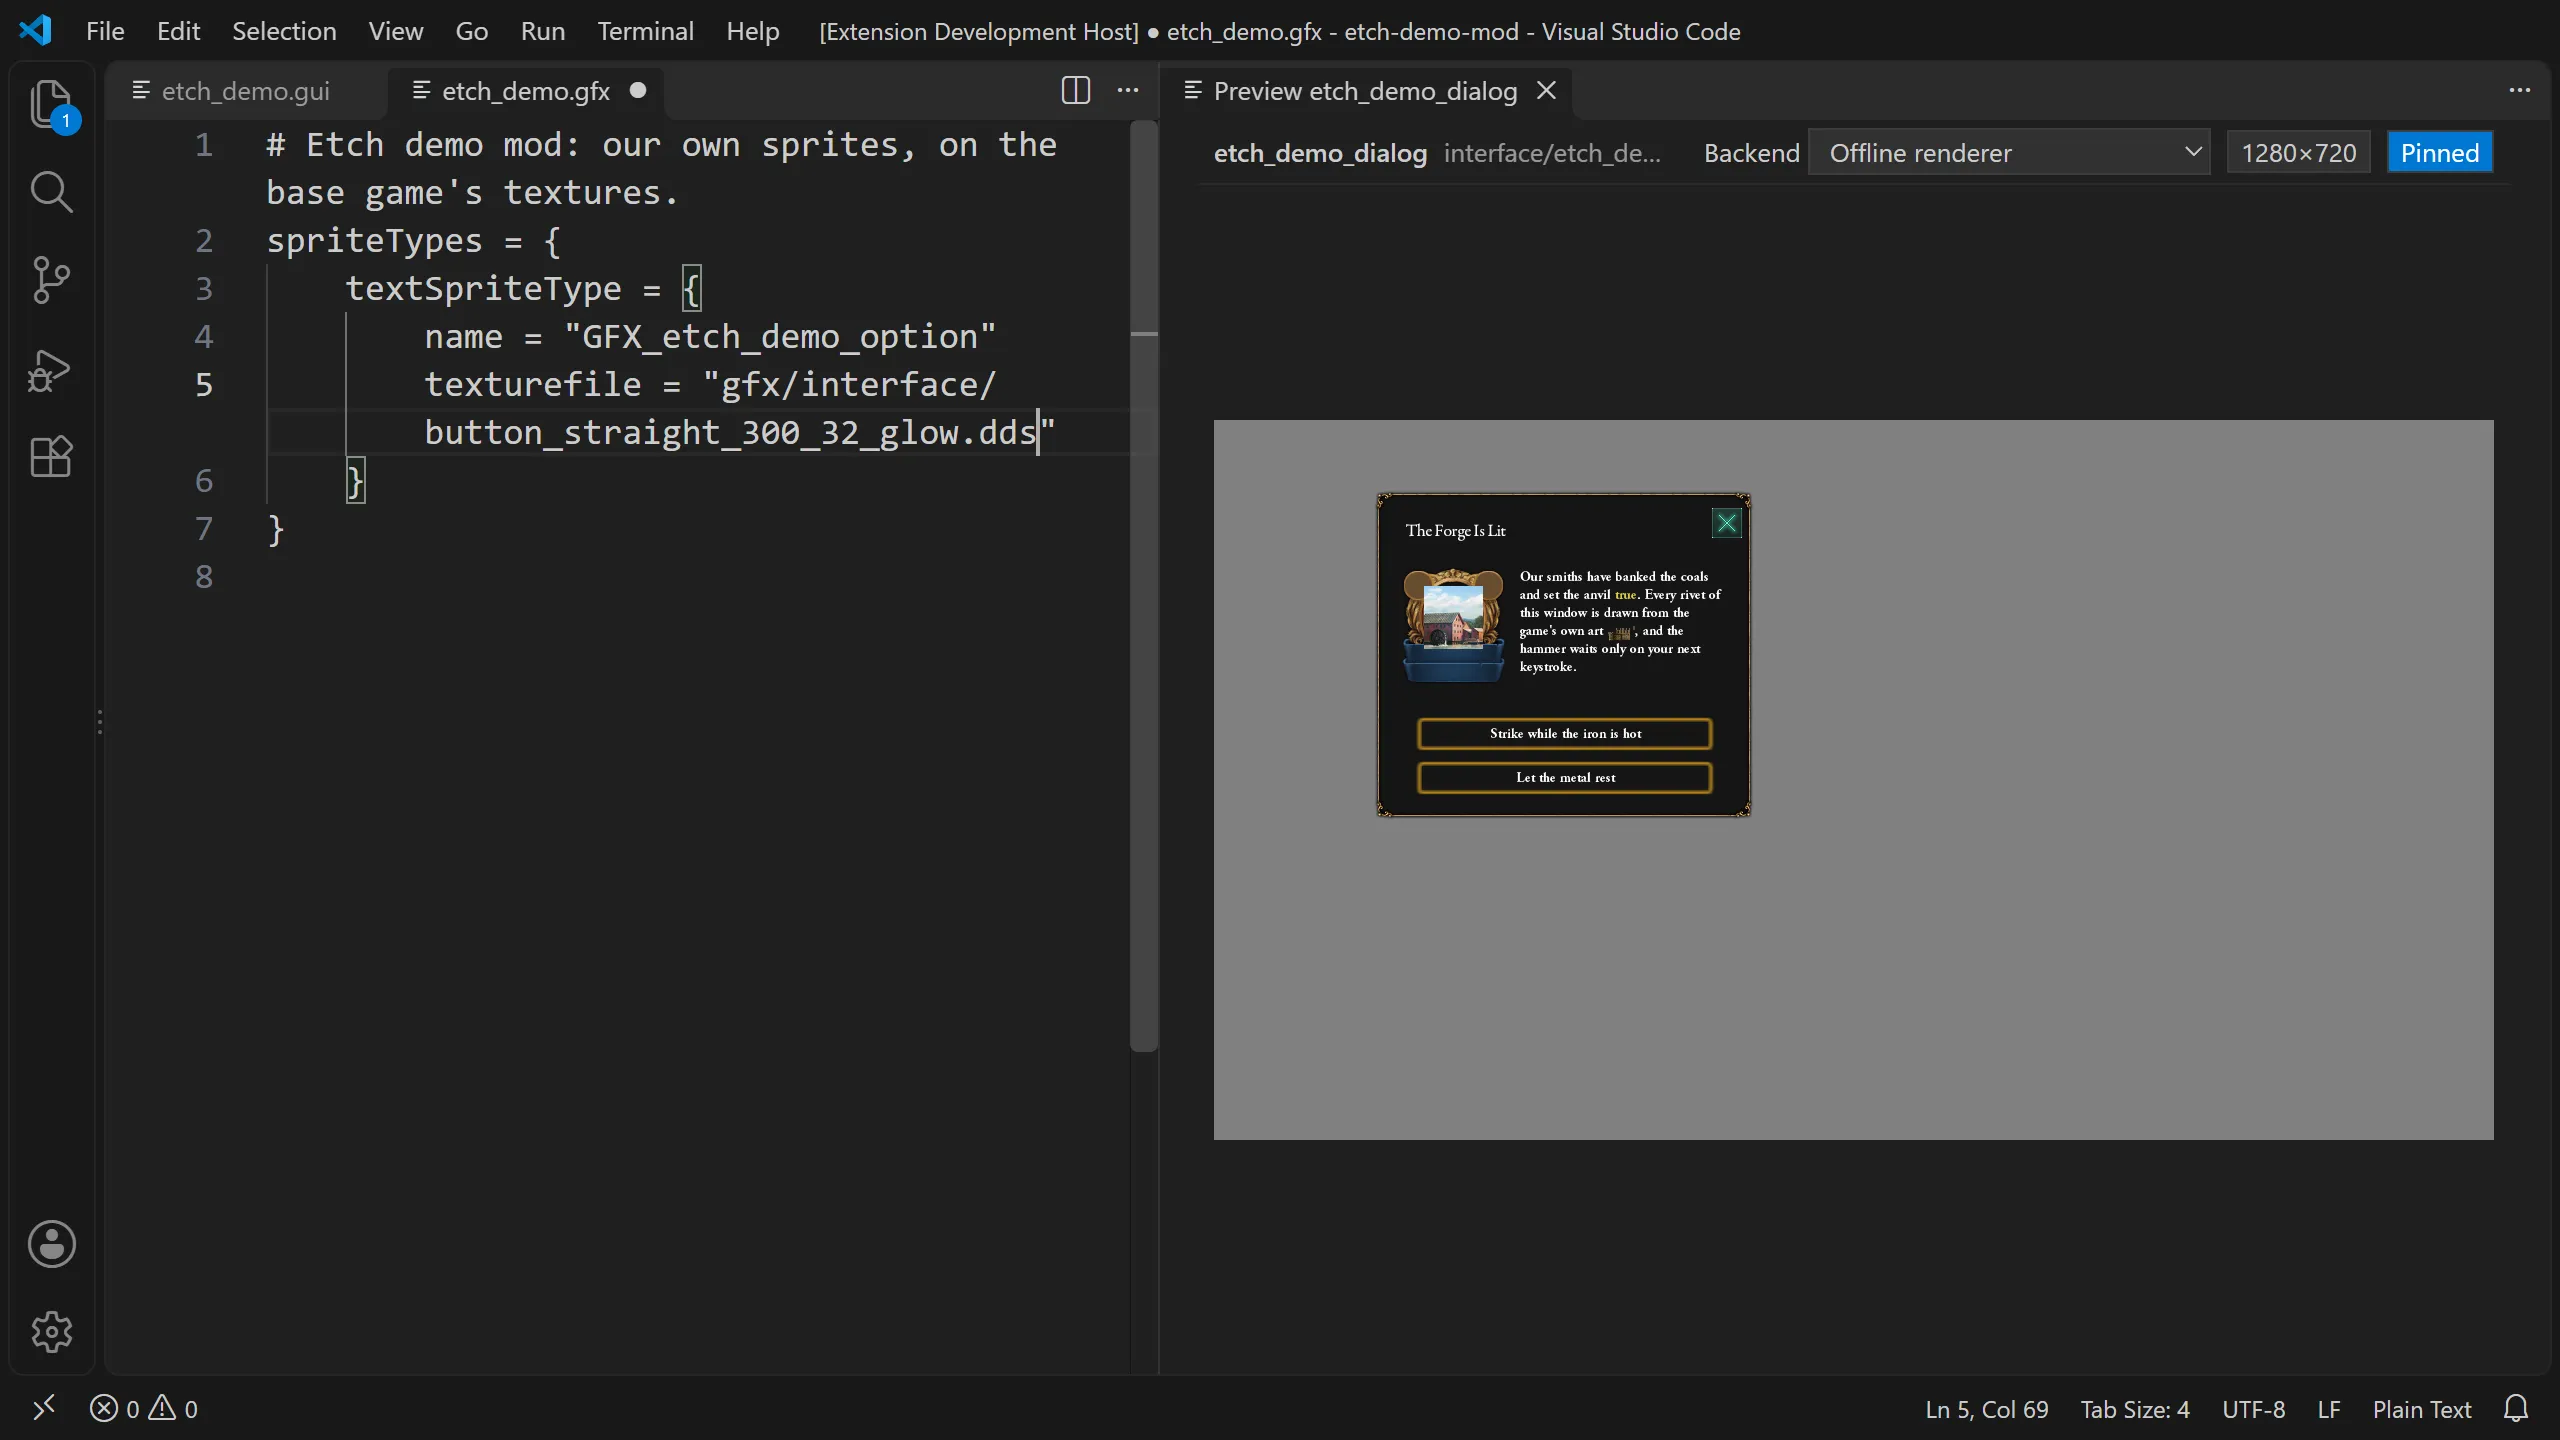2560x1440 pixels.
Task: Select the etch_demo.gfx editor tab
Action: click(526, 91)
